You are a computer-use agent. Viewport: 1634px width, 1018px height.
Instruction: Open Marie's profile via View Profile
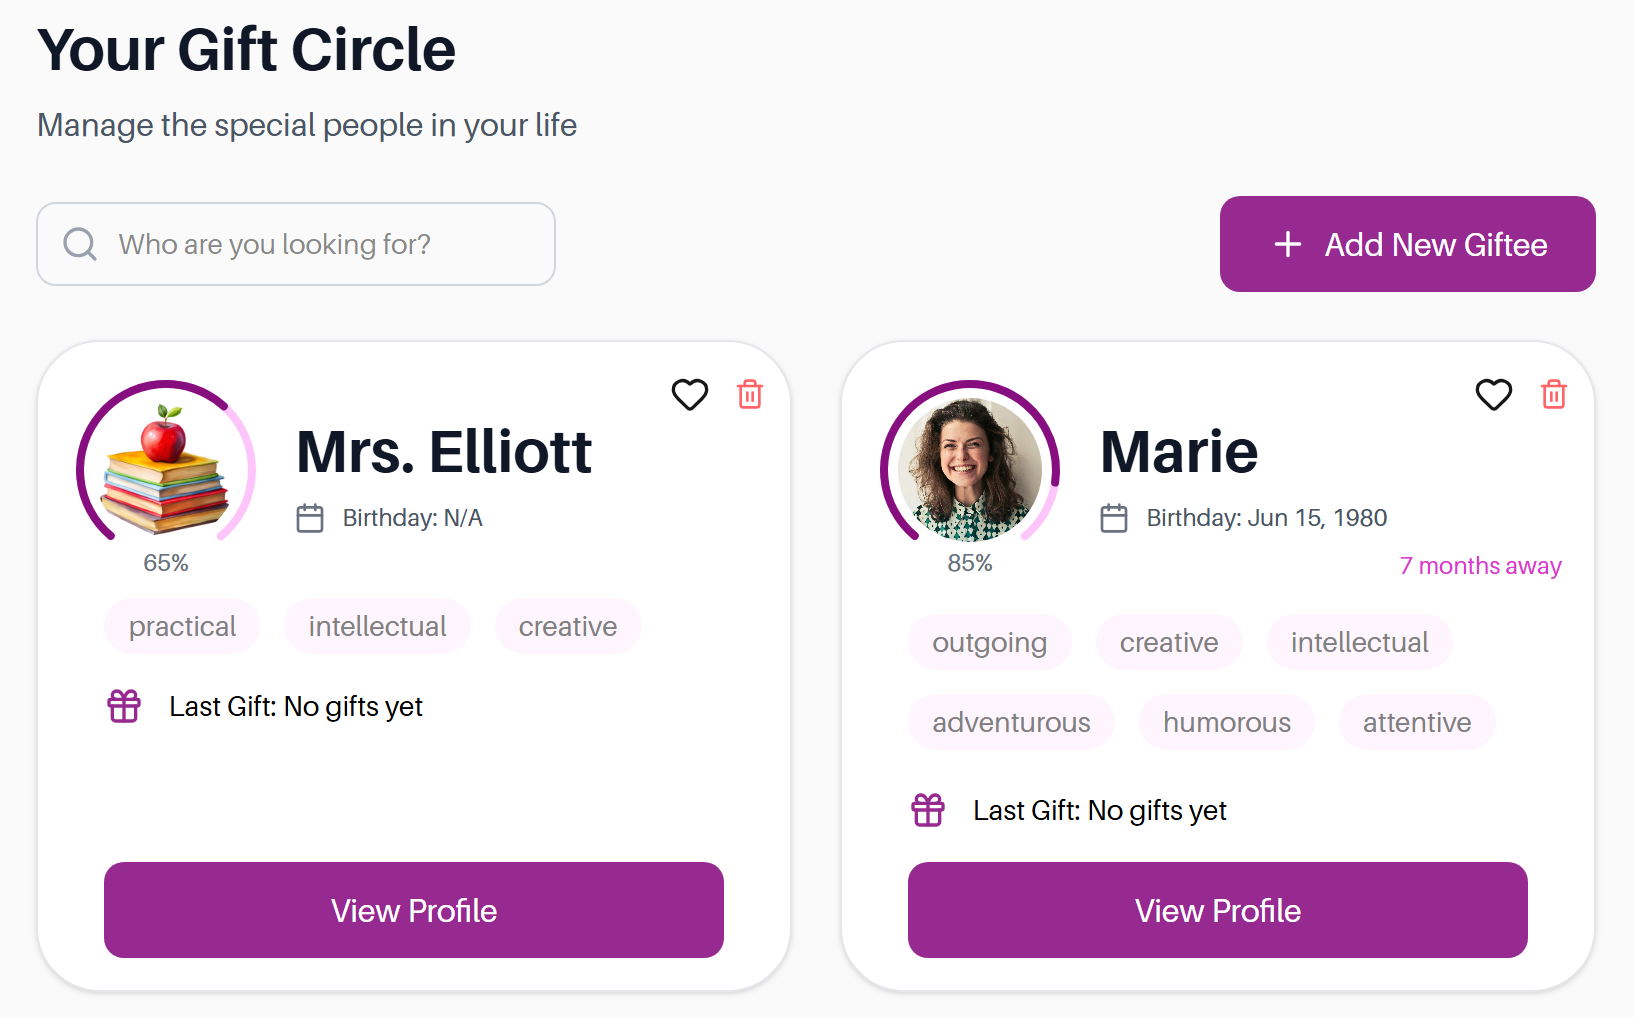pyautogui.click(x=1216, y=910)
